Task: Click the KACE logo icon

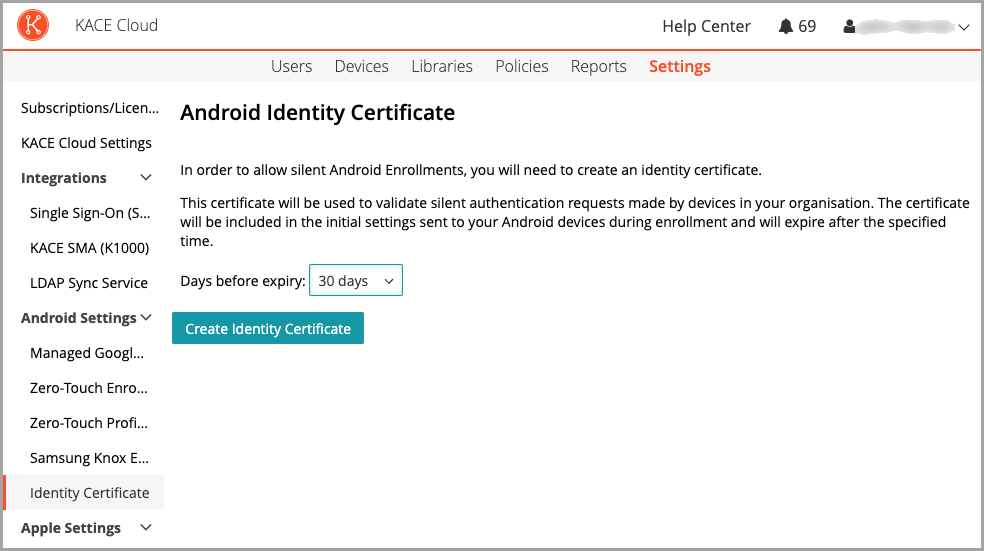Action: click(33, 26)
